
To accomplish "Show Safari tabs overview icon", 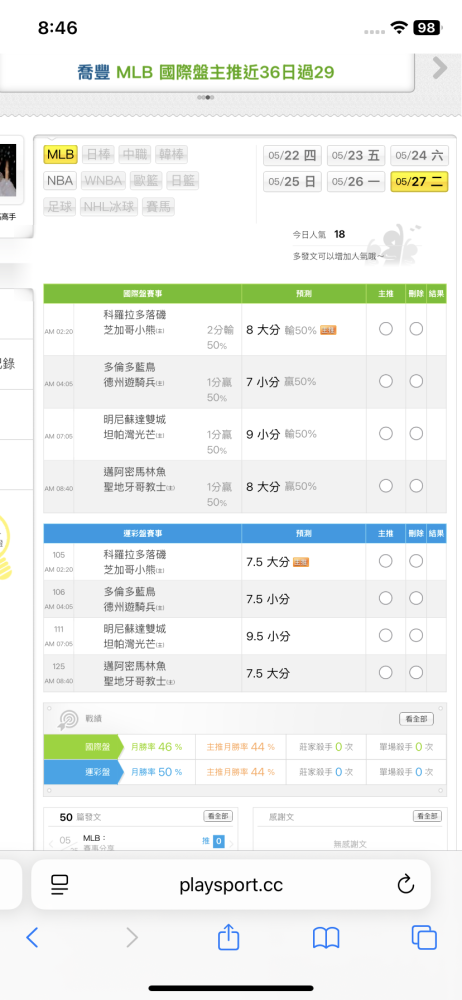I will [424, 937].
